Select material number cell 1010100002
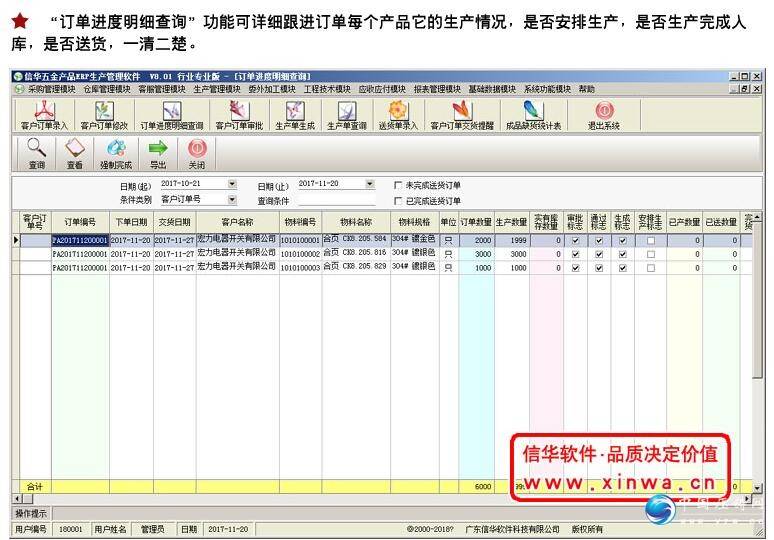 (300, 254)
